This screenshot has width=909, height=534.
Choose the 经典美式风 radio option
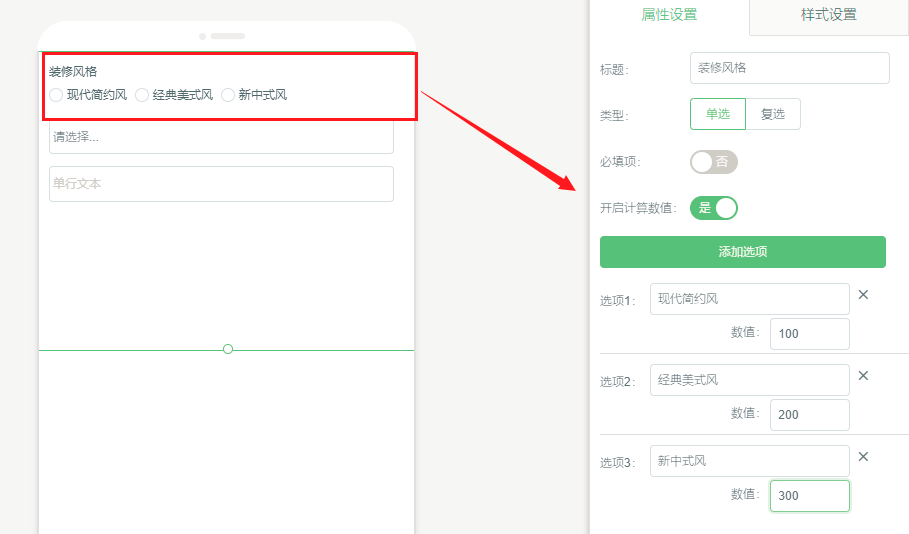pos(142,95)
